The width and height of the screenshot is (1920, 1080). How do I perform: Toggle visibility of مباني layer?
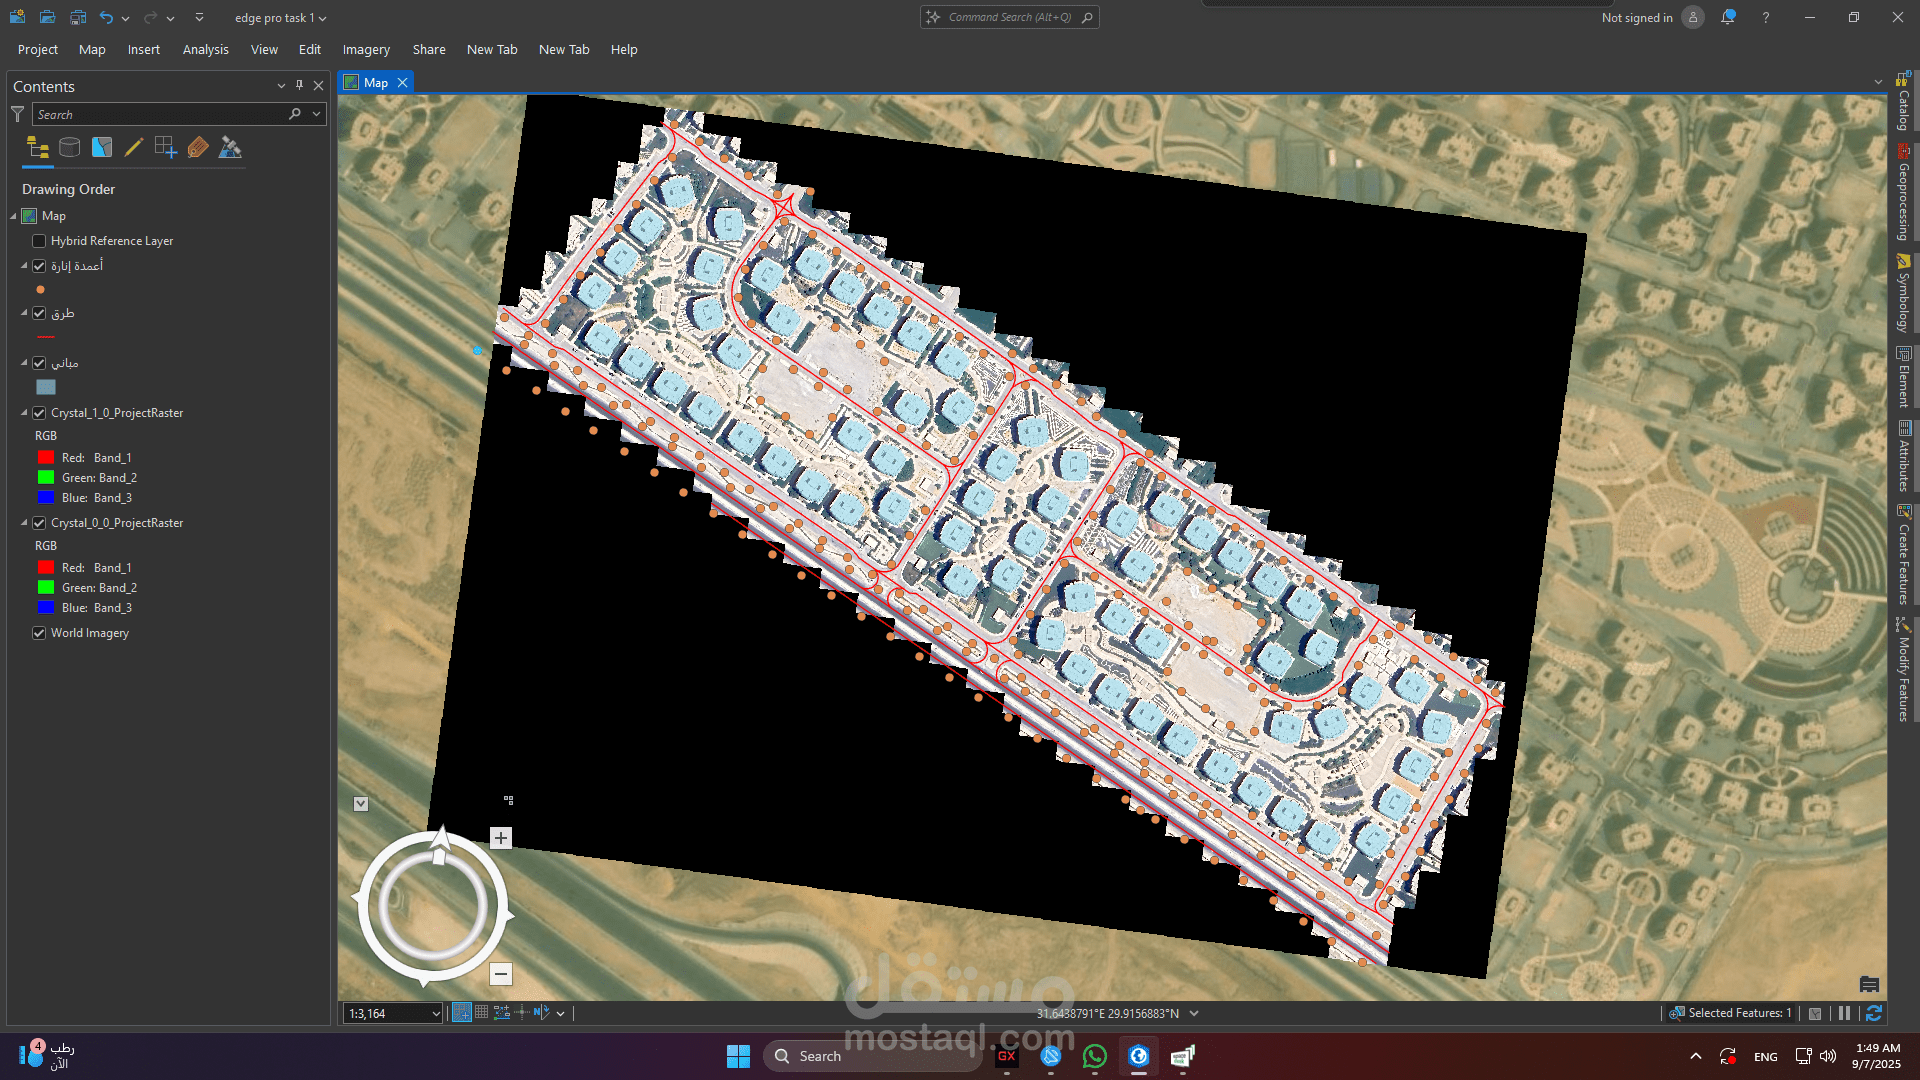39,363
